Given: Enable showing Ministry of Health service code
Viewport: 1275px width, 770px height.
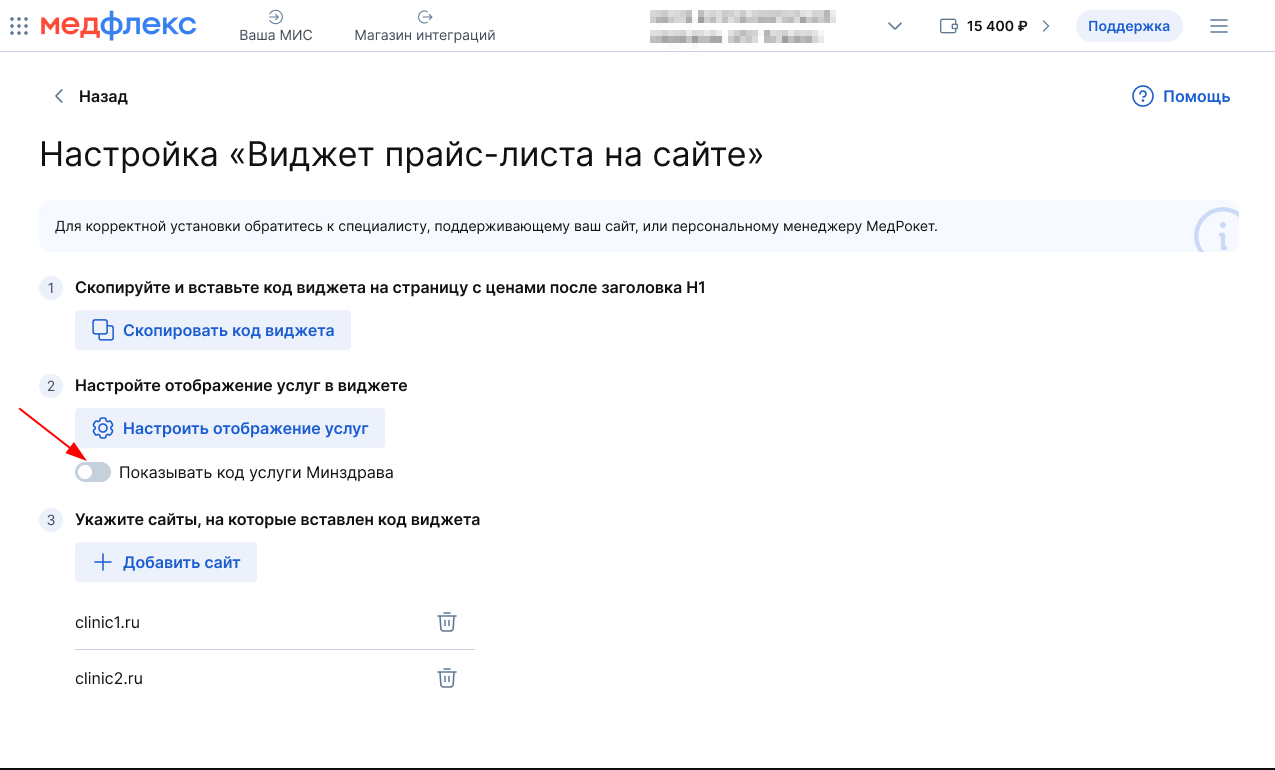Looking at the screenshot, I should pyautogui.click(x=93, y=472).
